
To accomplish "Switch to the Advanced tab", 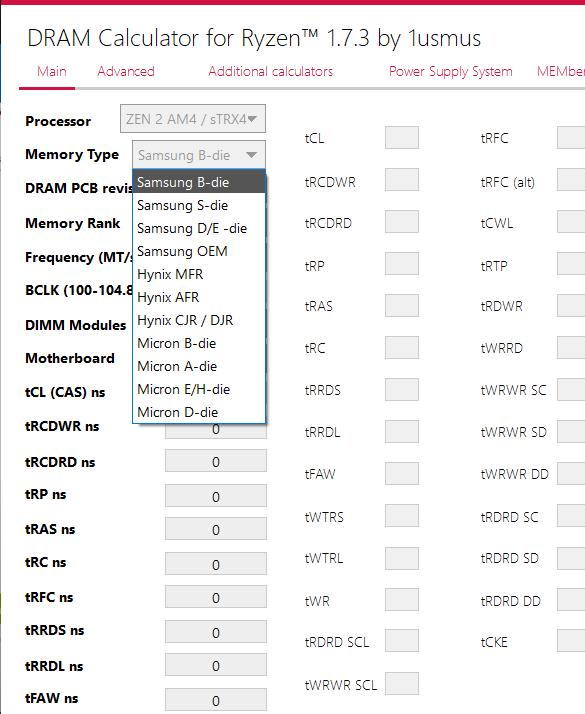I will point(126,71).
